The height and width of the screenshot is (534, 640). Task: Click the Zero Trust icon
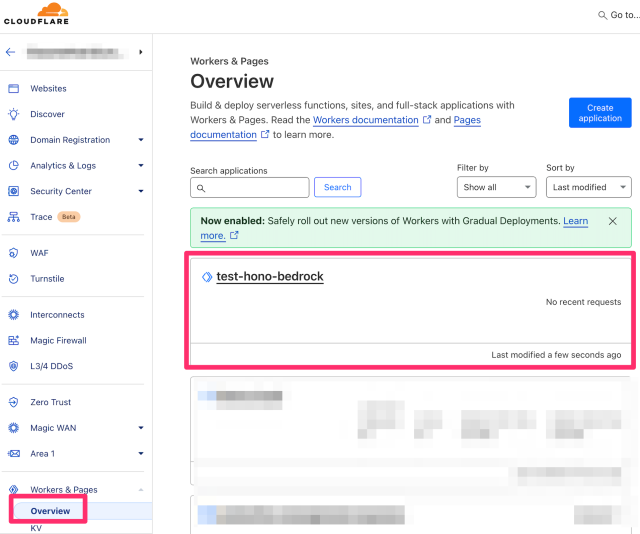tap(13, 402)
